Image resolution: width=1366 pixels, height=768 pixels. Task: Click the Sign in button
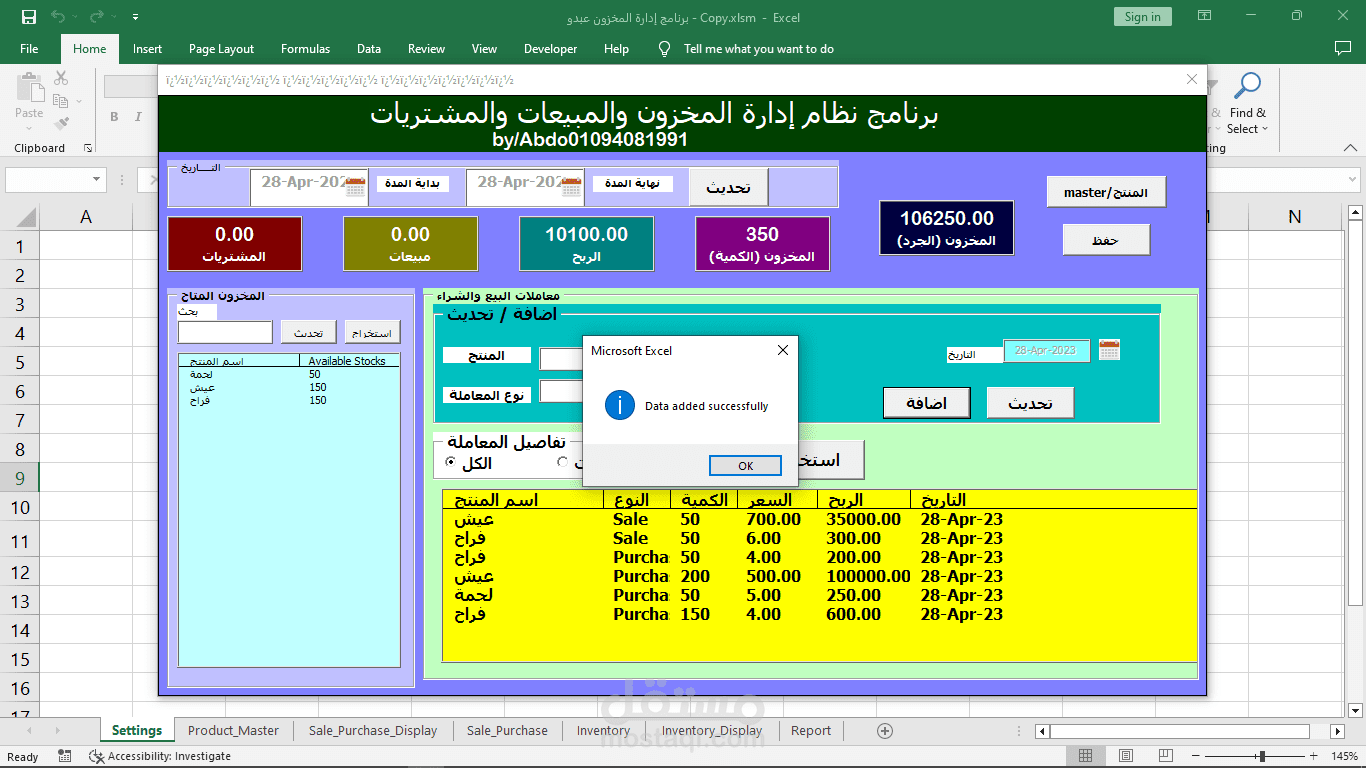(1142, 17)
